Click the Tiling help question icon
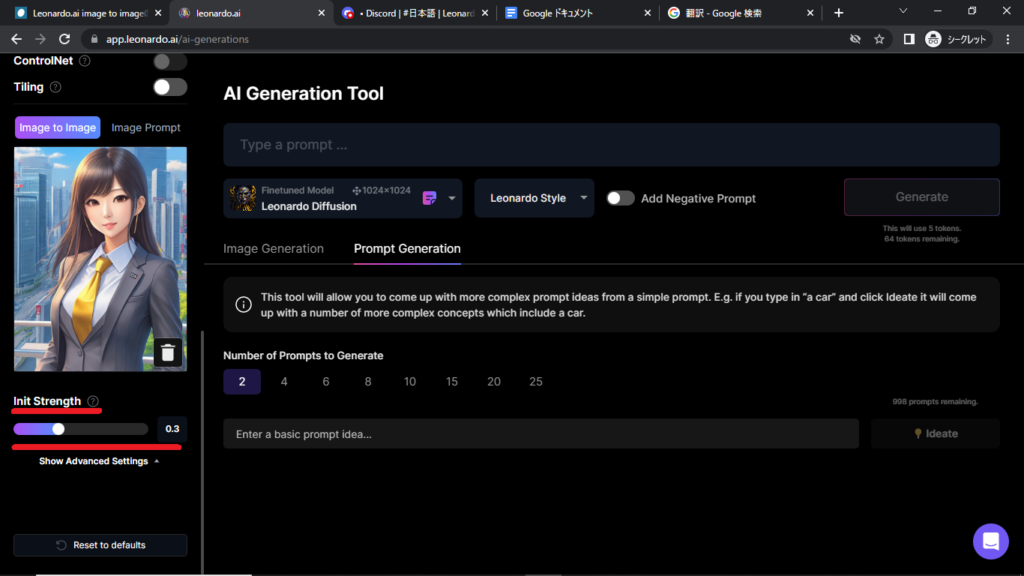Image resolution: width=1024 pixels, height=576 pixels. pyautogui.click(x=56, y=87)
